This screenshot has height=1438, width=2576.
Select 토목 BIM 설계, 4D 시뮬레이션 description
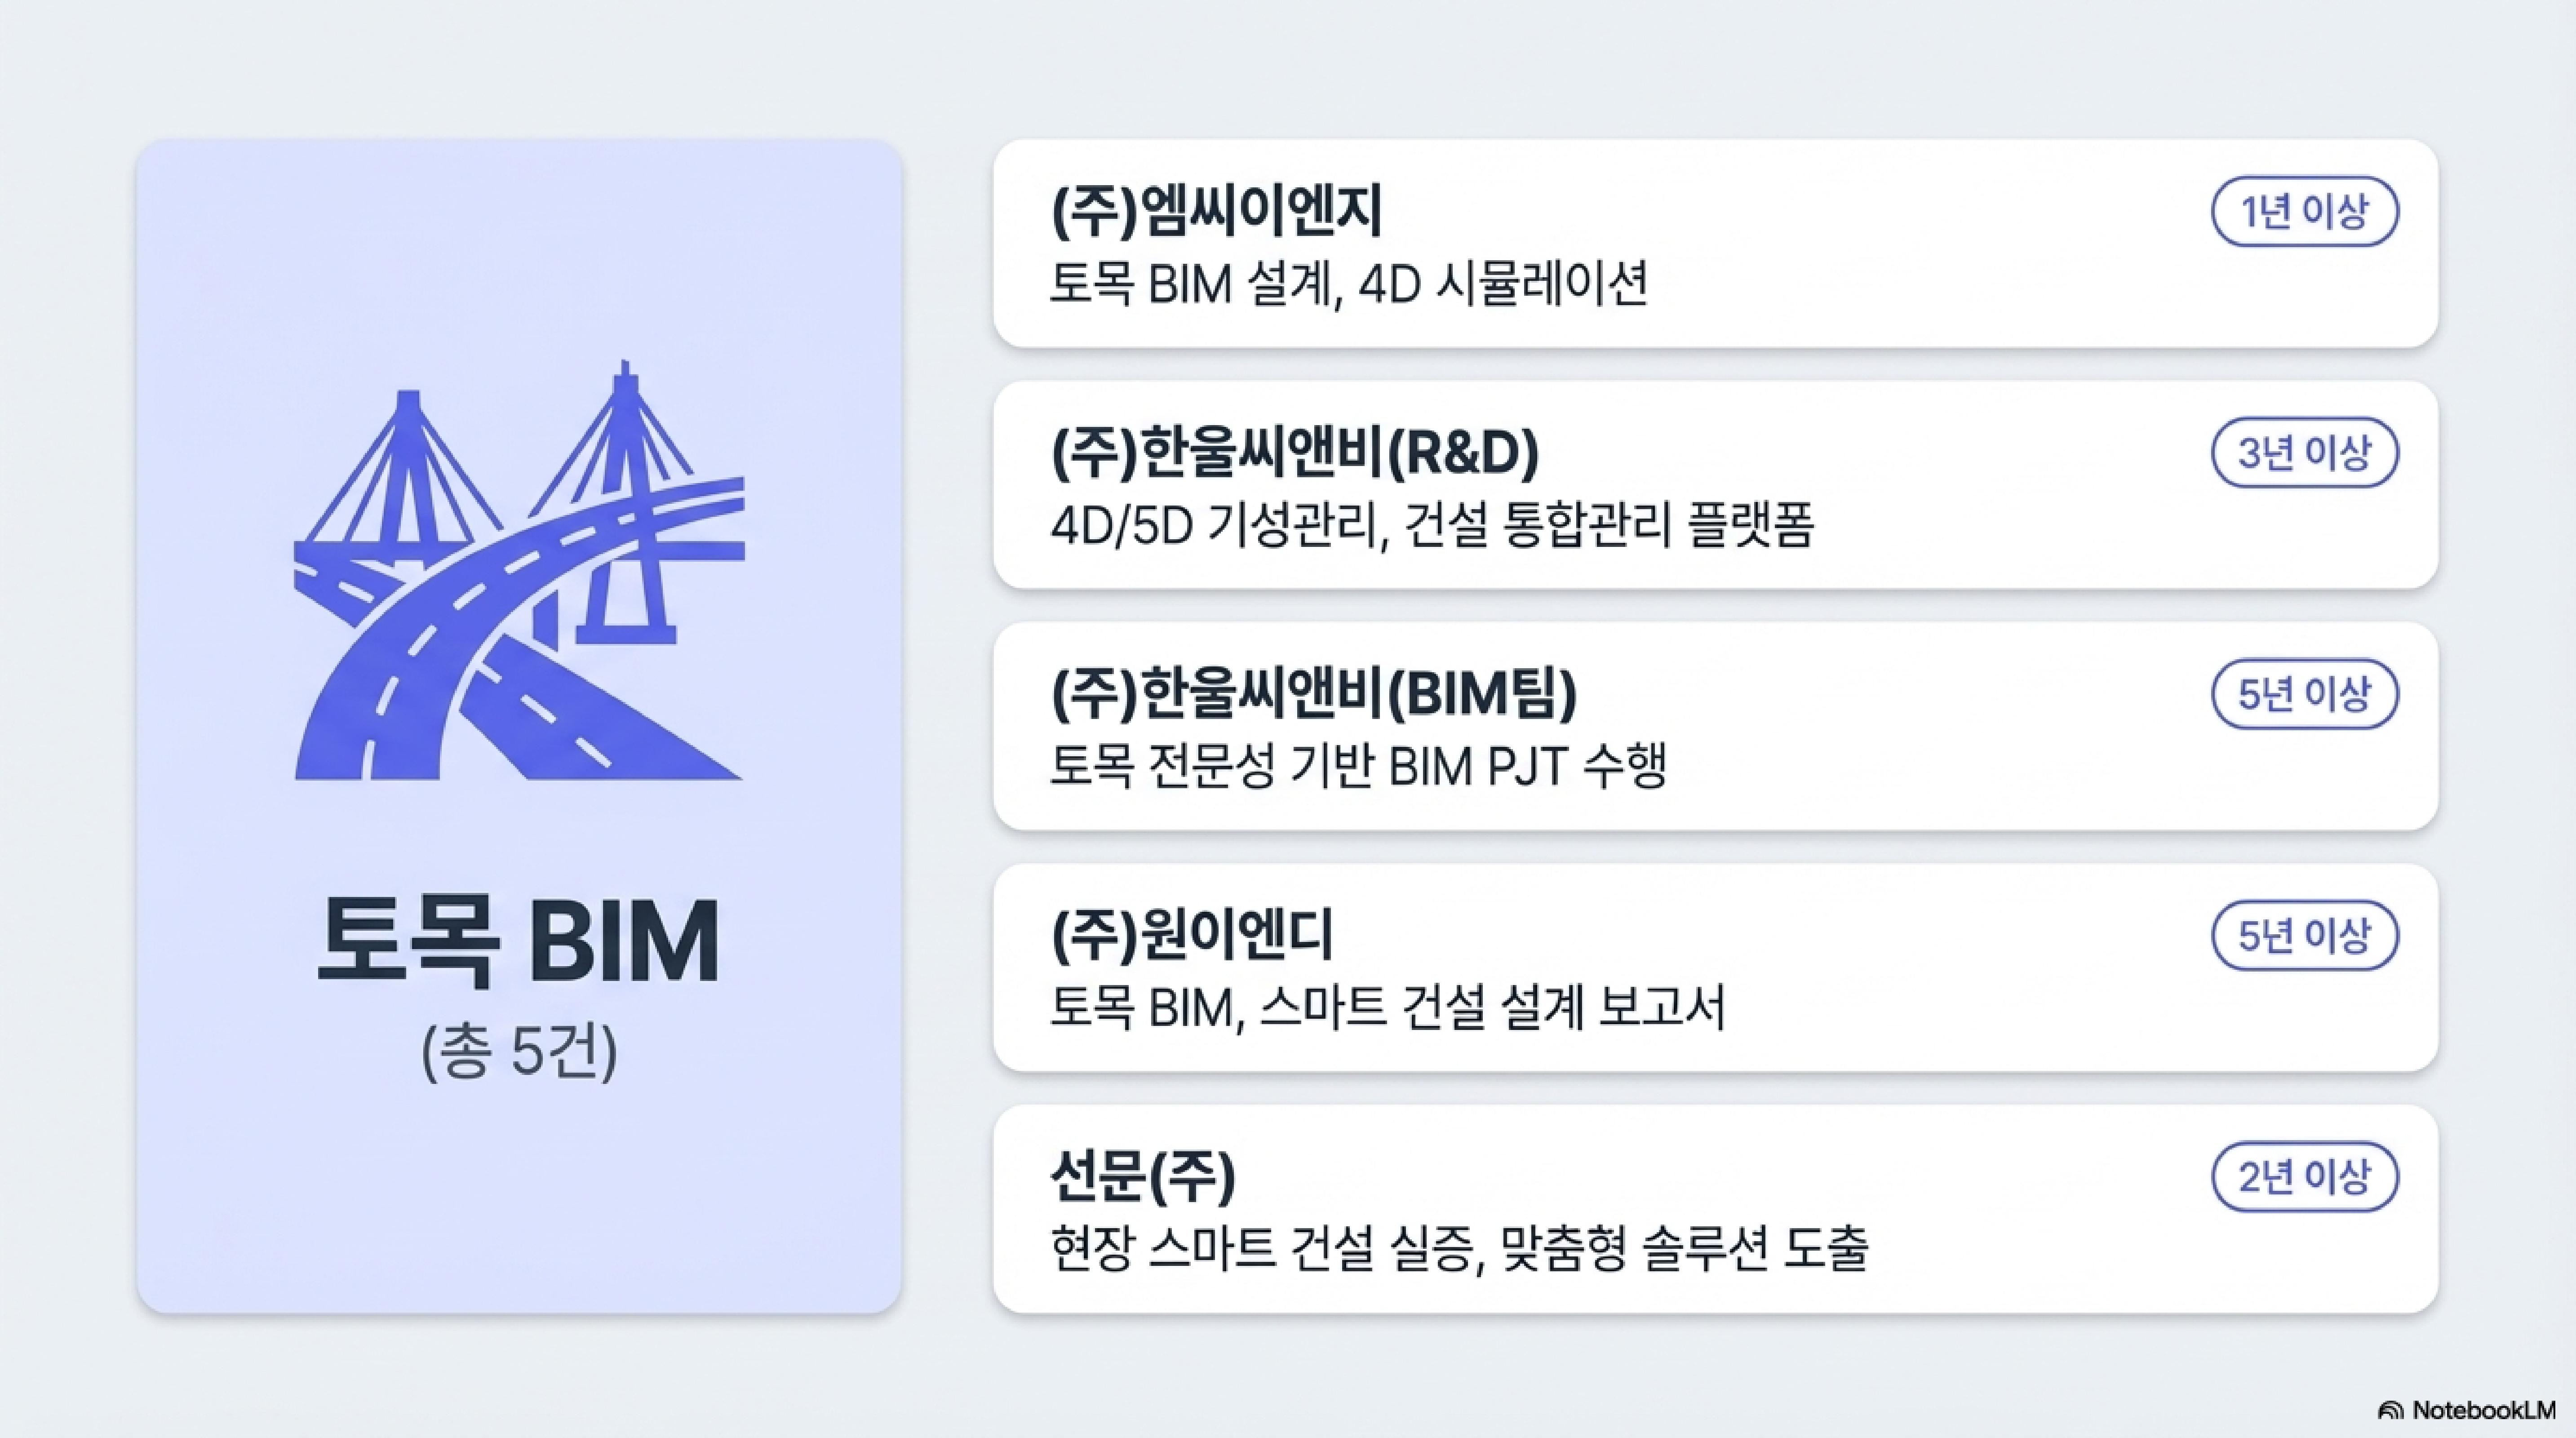pyautogui.click(x=1349, y=285)
